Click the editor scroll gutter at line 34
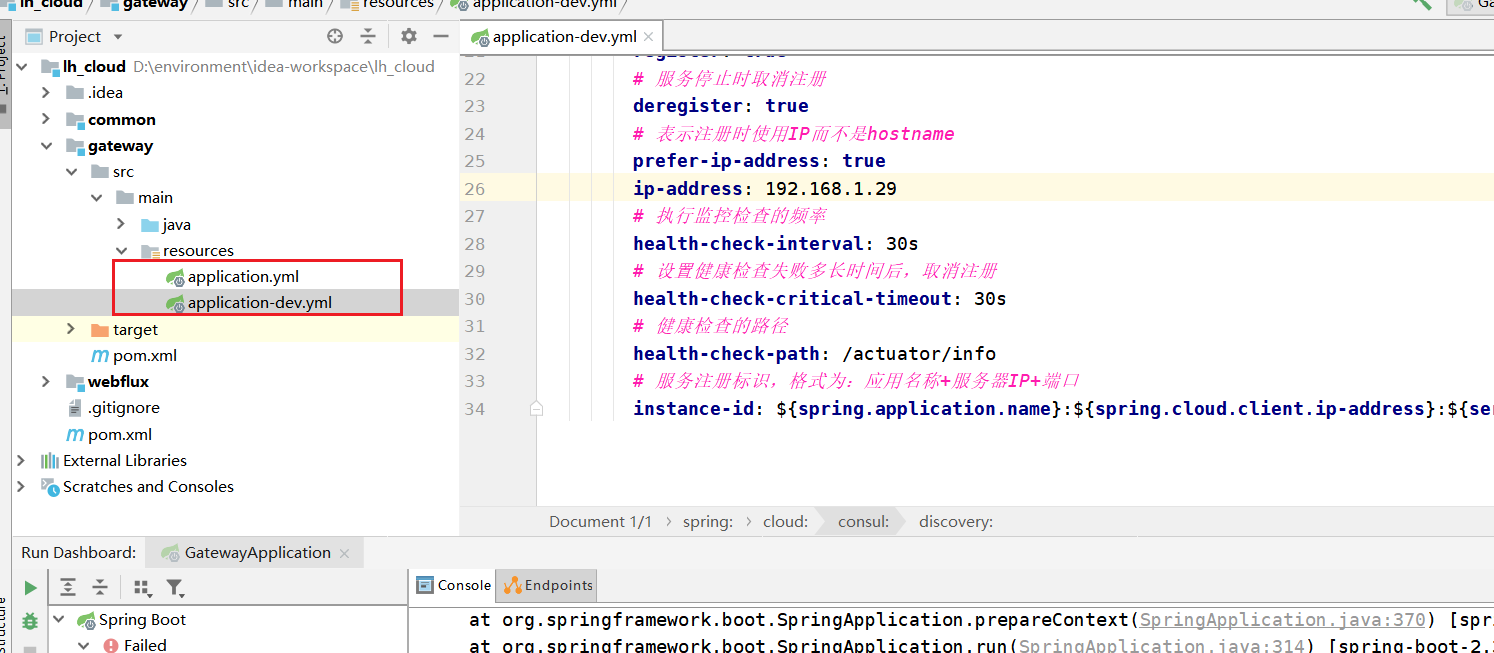The image size is (1494, 653). [x=536, y=408]
